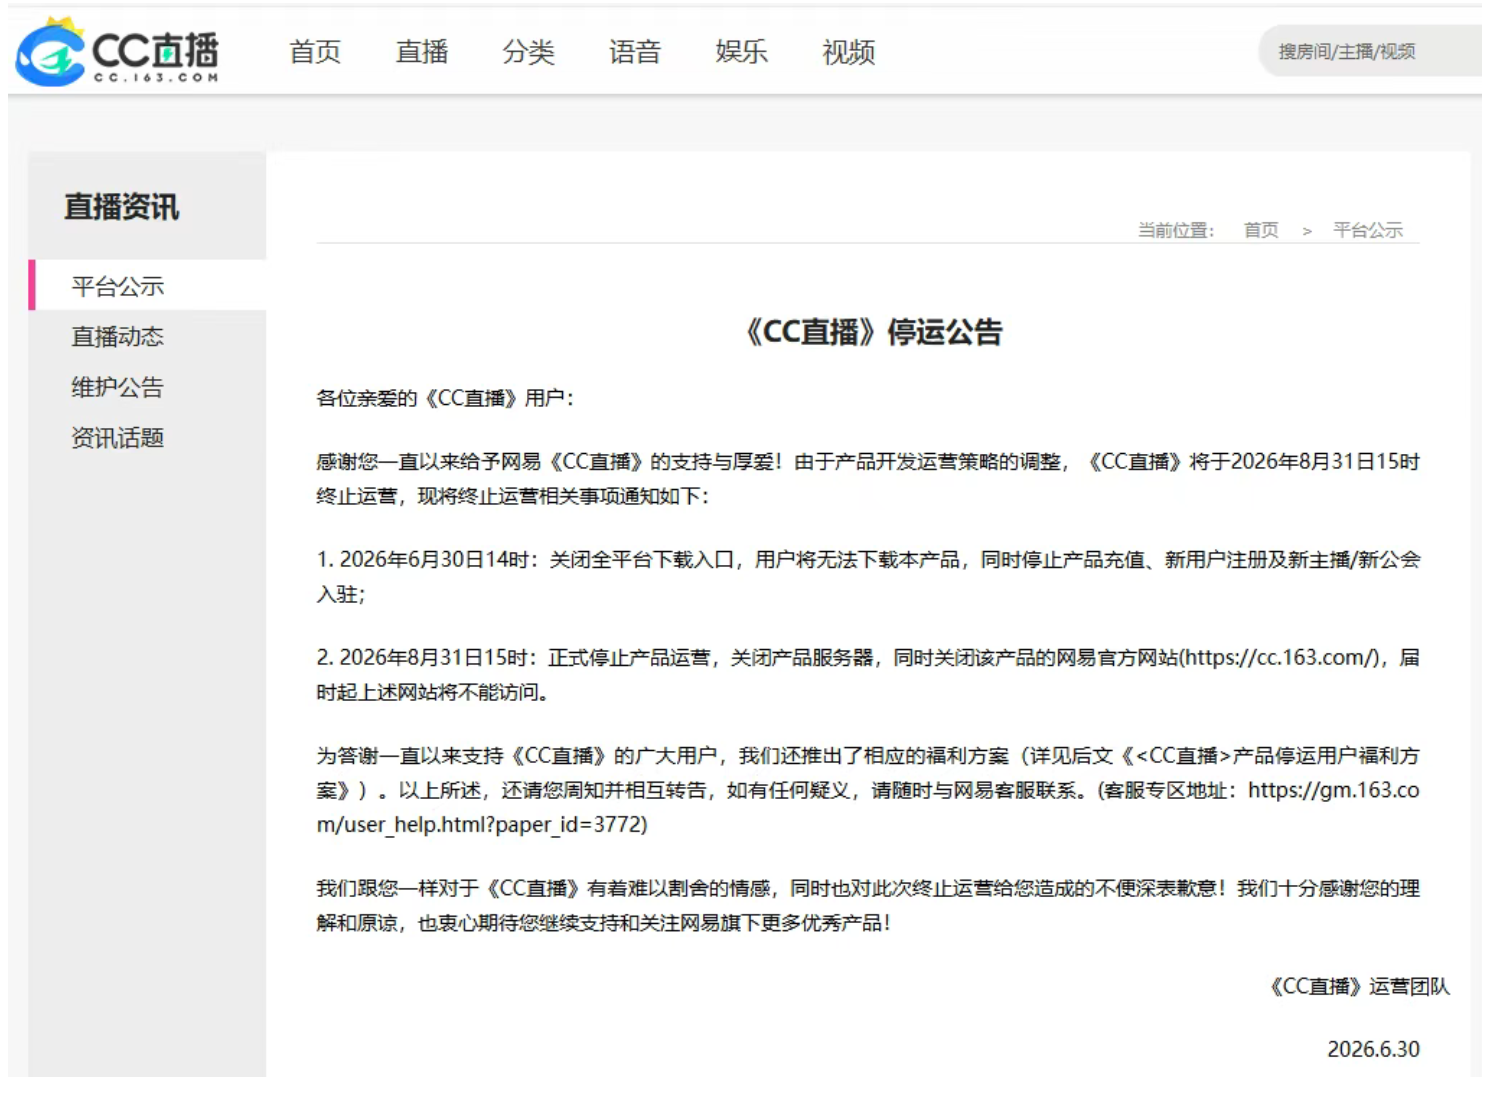
Task: Open the 语音 navigation item
Action: pos(635,52)
